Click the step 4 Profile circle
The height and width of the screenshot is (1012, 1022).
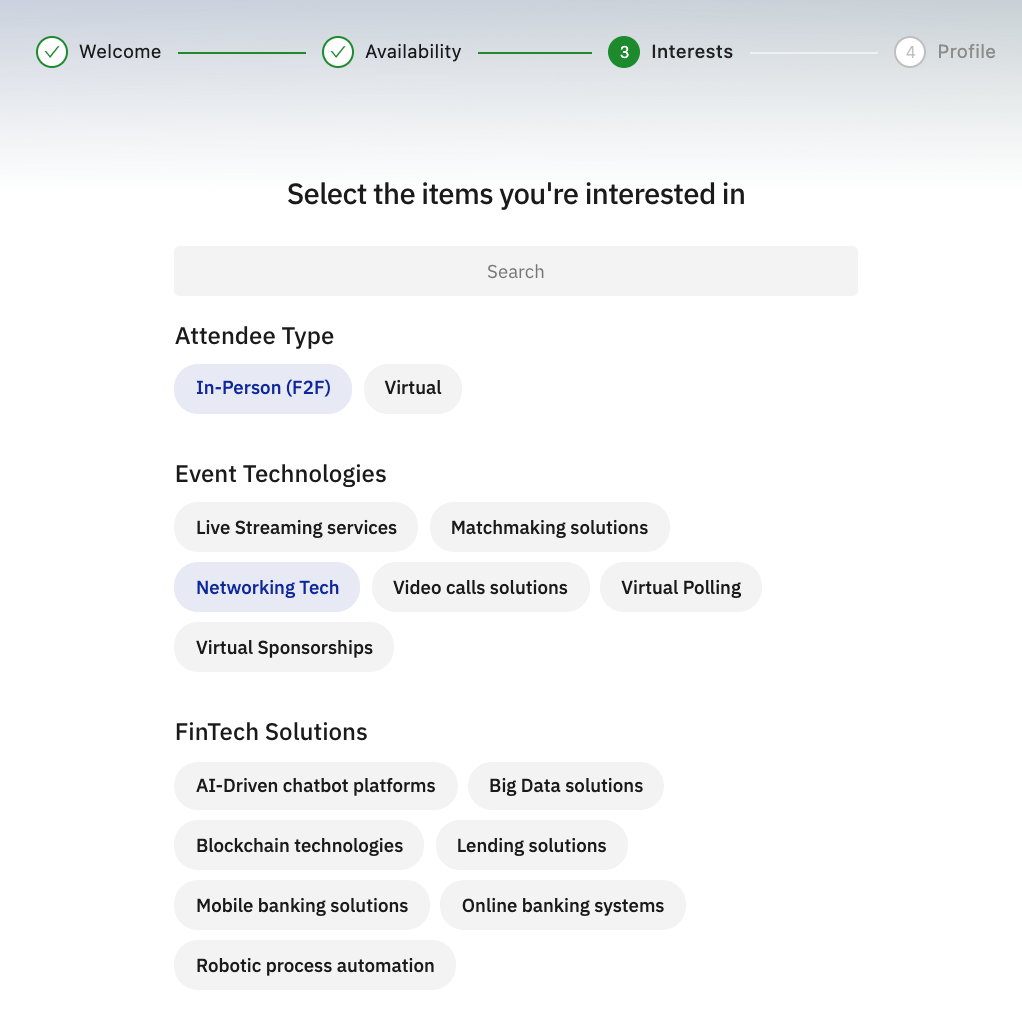coord(910,52)
